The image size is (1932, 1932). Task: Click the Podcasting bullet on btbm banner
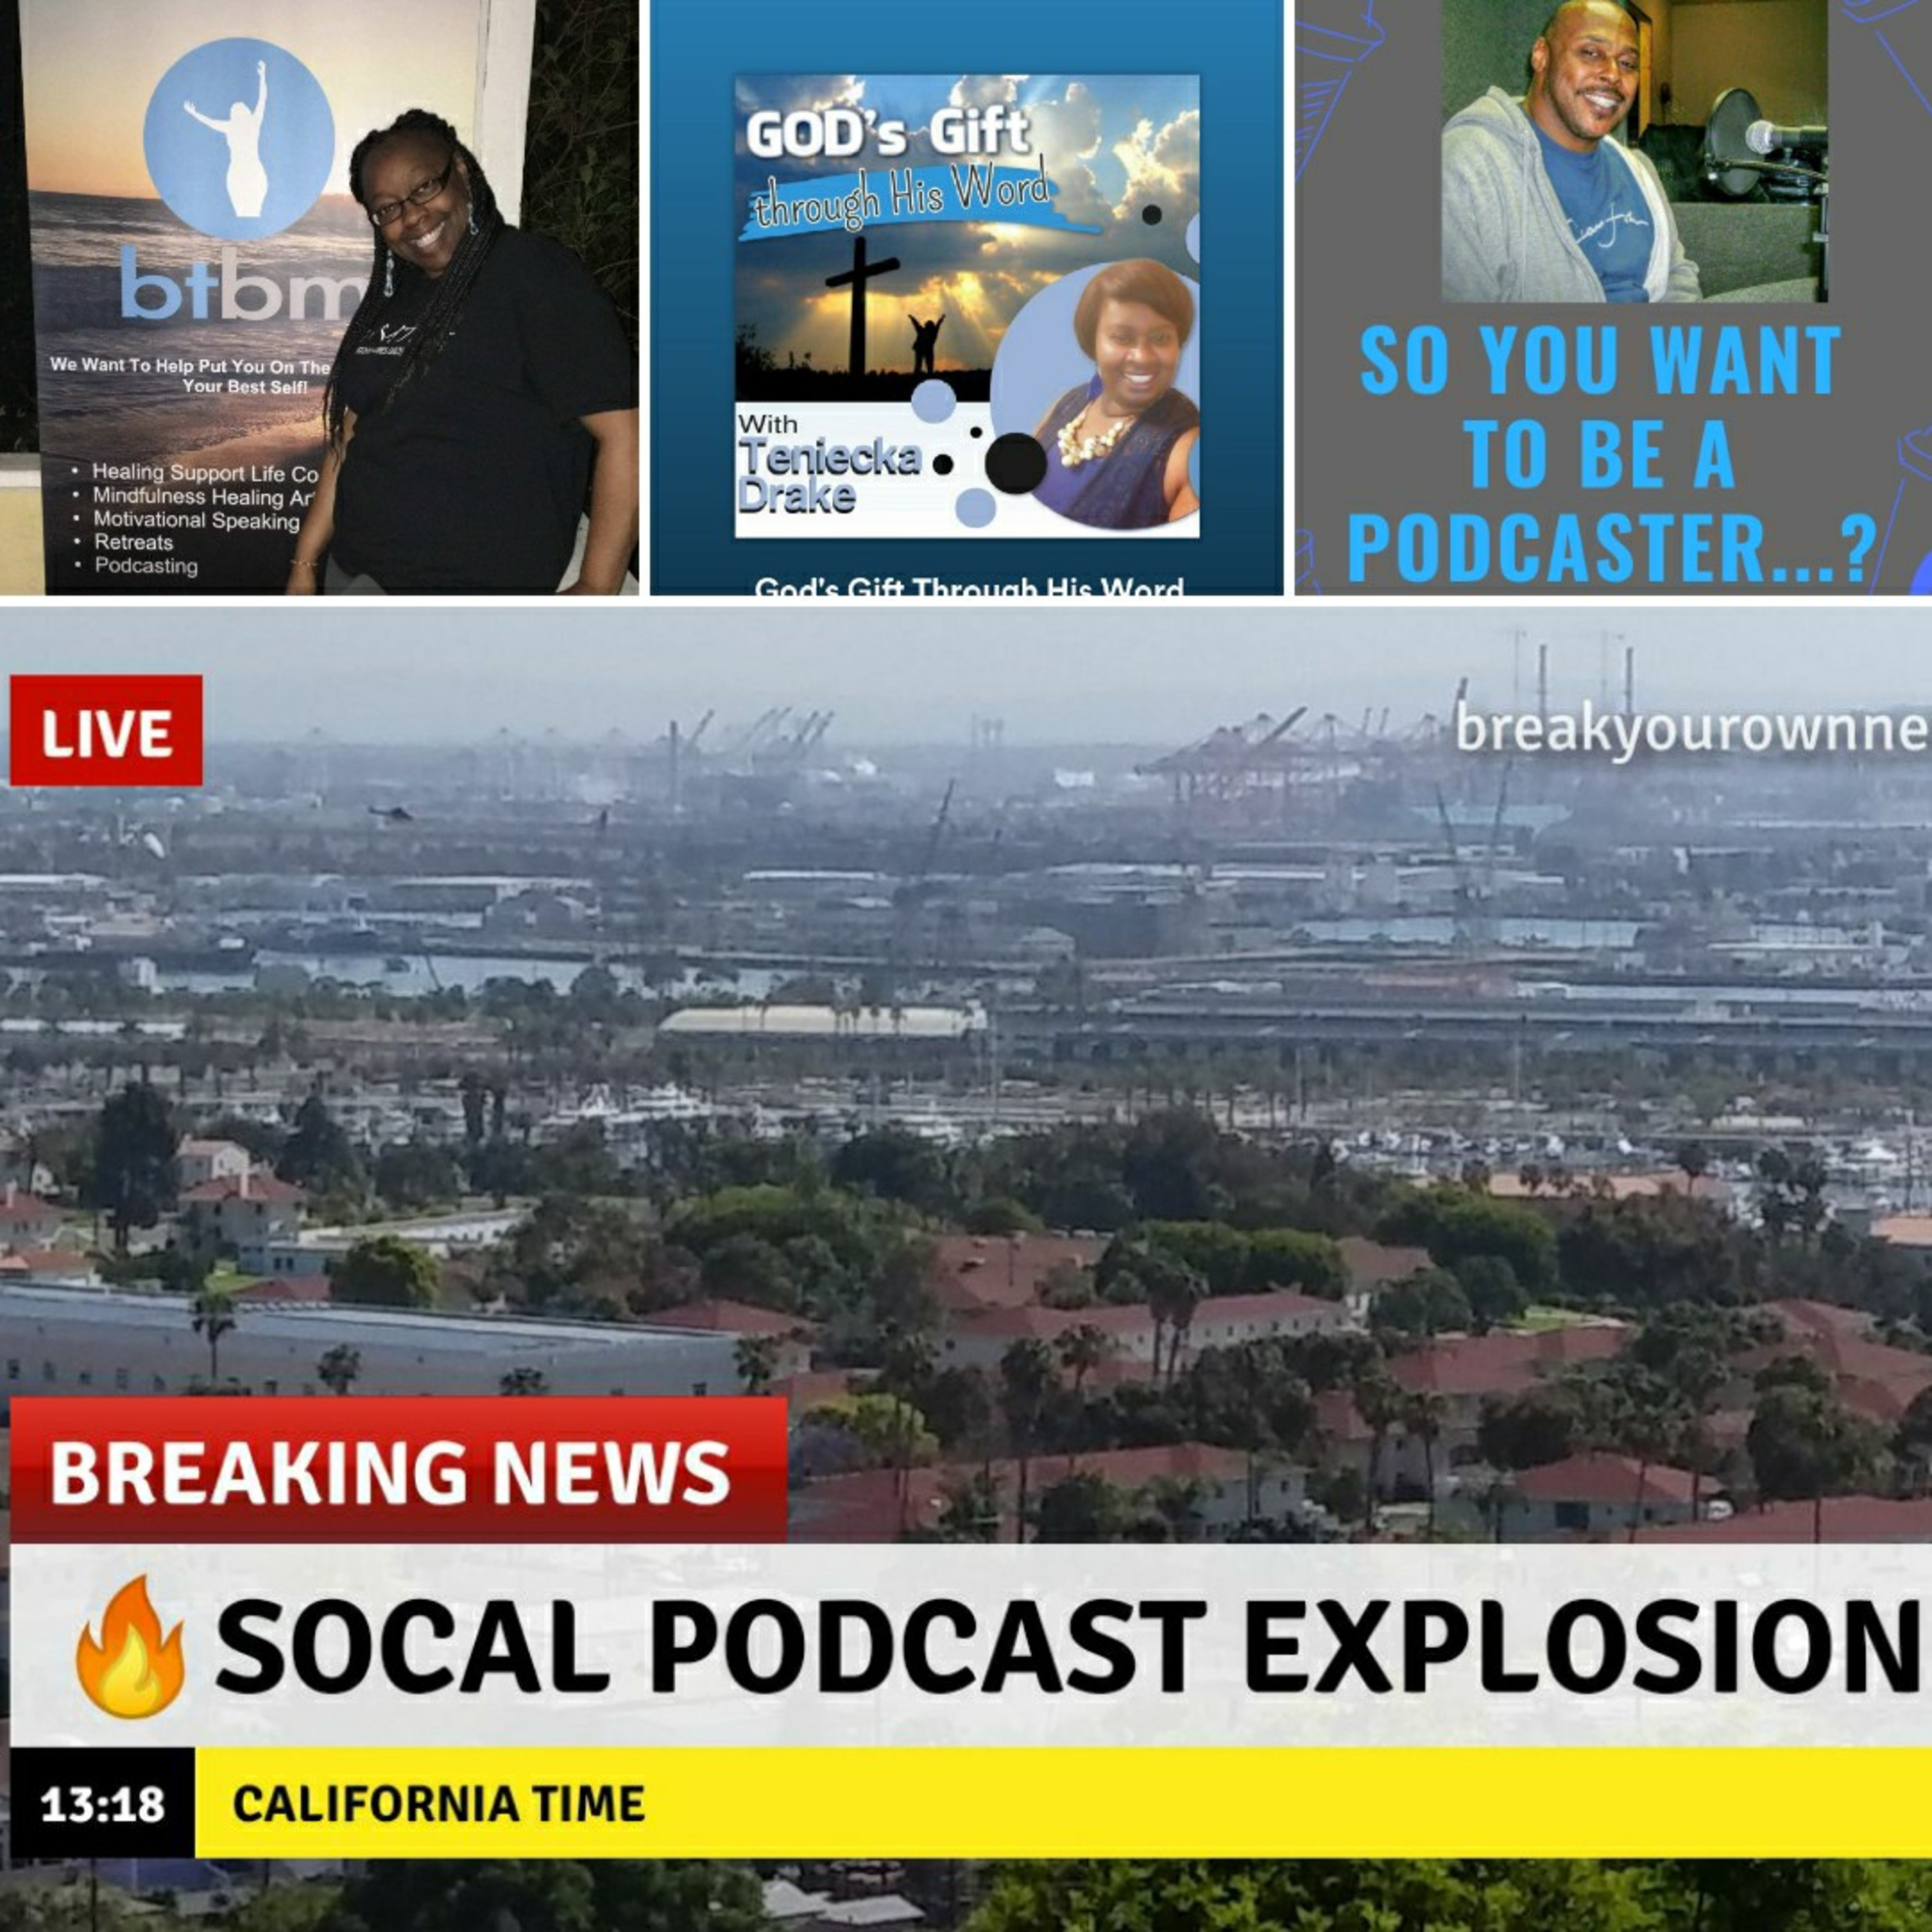coord(146,566)
